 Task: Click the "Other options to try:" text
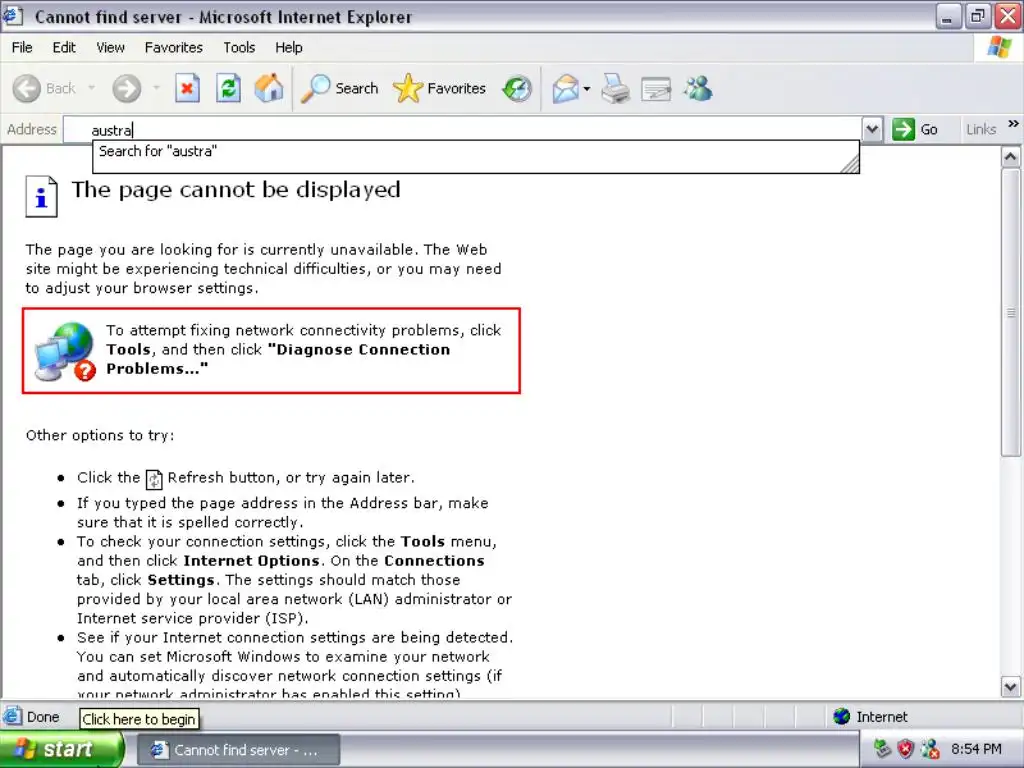coord(100,436)
